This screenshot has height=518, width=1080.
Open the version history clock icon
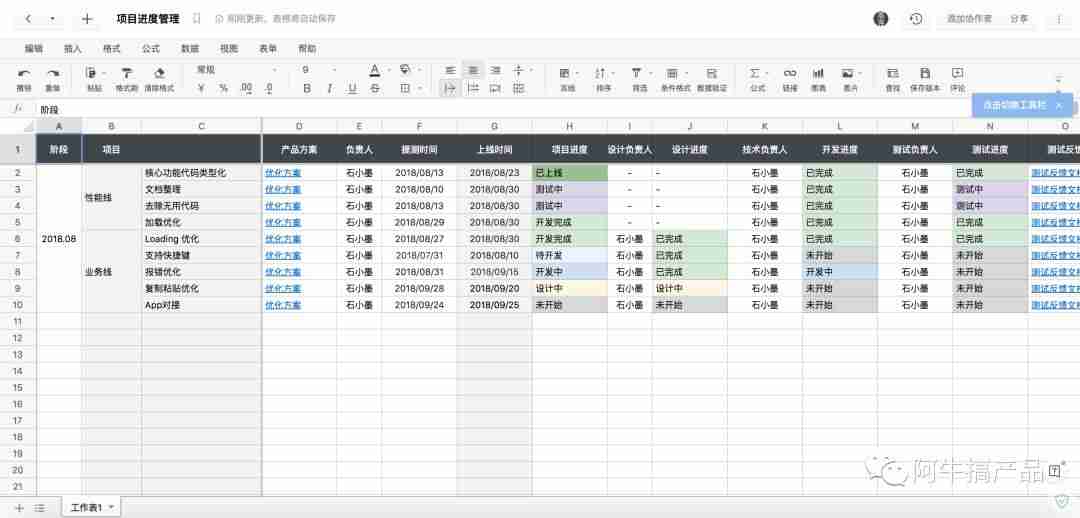point(915,19)
